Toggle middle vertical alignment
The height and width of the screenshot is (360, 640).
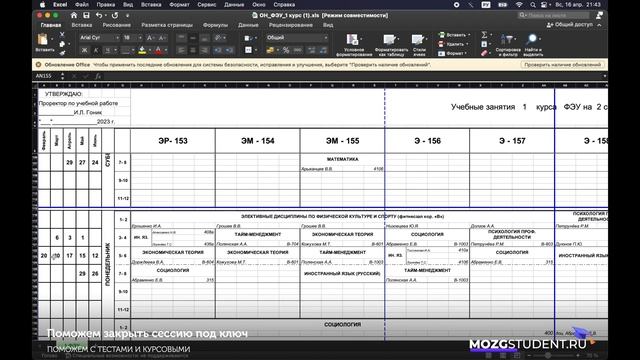193,38
